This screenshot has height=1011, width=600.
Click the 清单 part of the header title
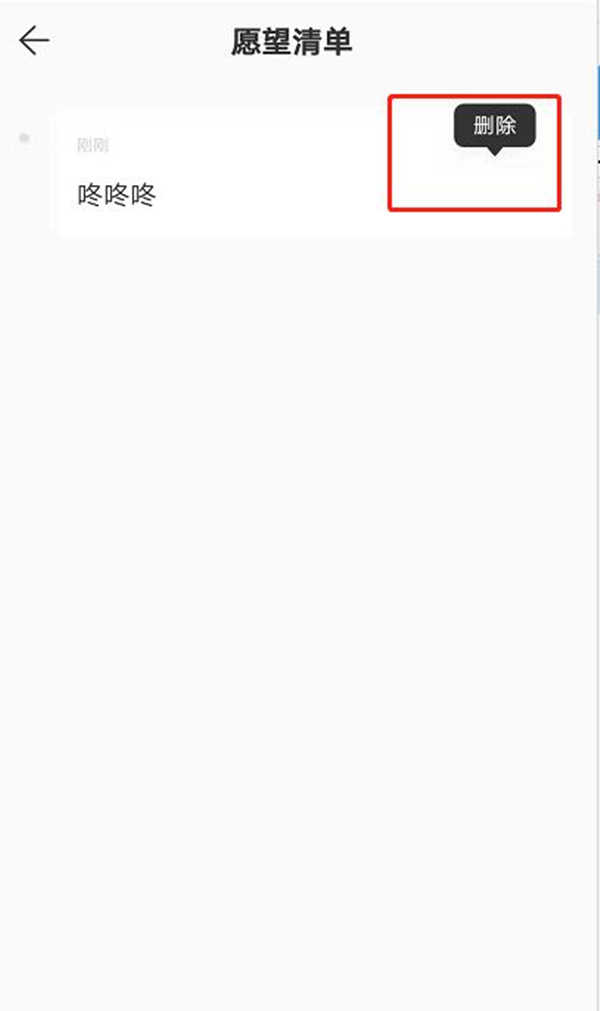pos(322,42)
